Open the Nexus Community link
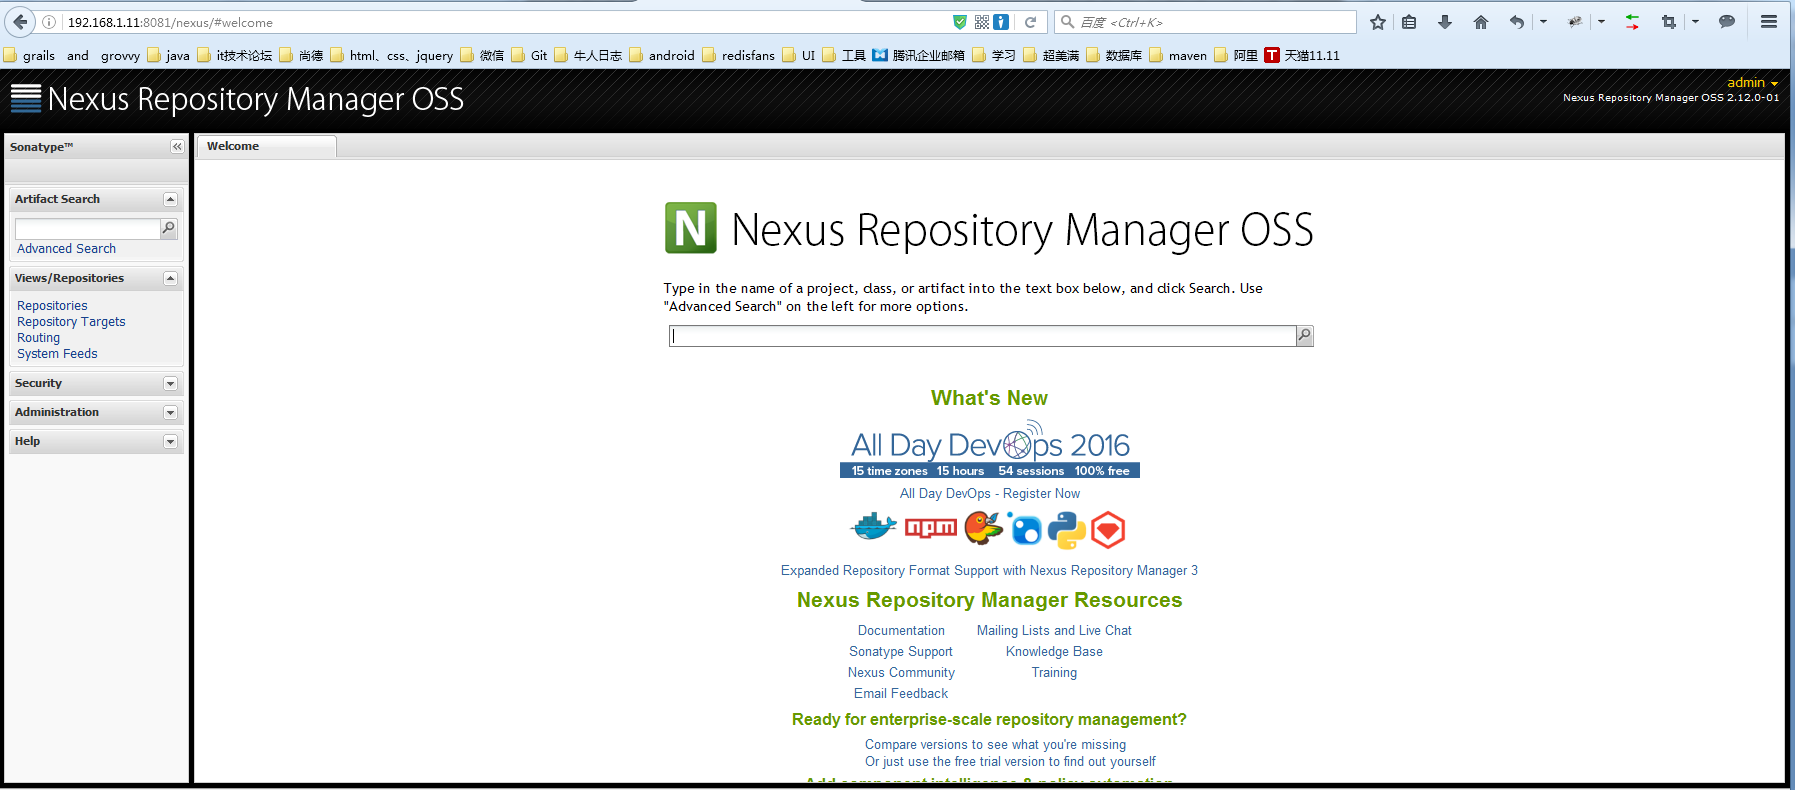 pos(901,673)
